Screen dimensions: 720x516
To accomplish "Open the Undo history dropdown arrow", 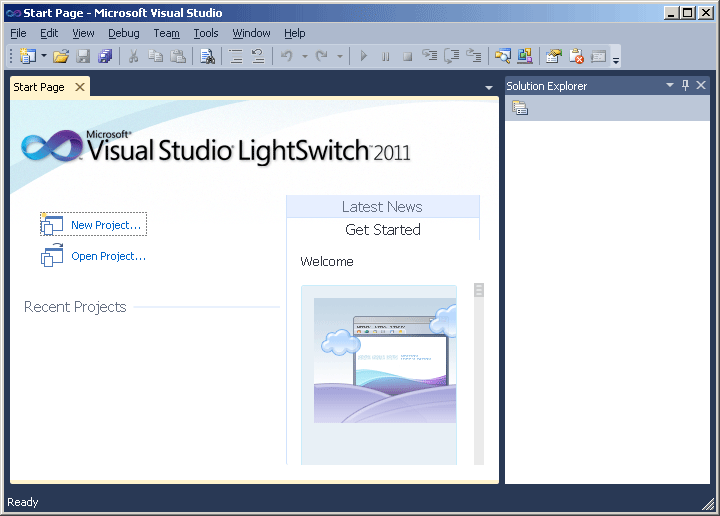I will (304, 56).
